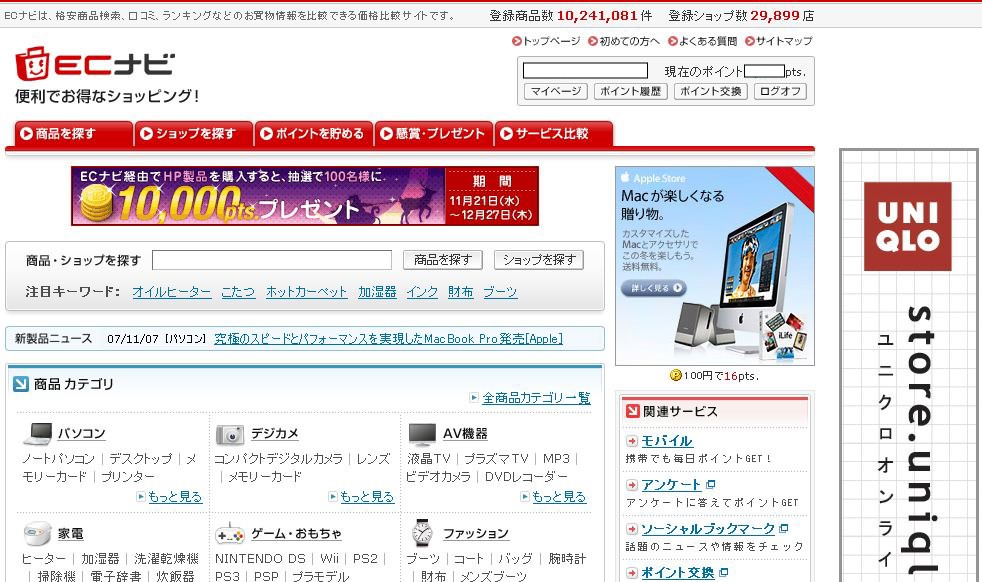
Task: Open the ゲーム・おもちゃ controller icon
Action: [x=230, y=534]
